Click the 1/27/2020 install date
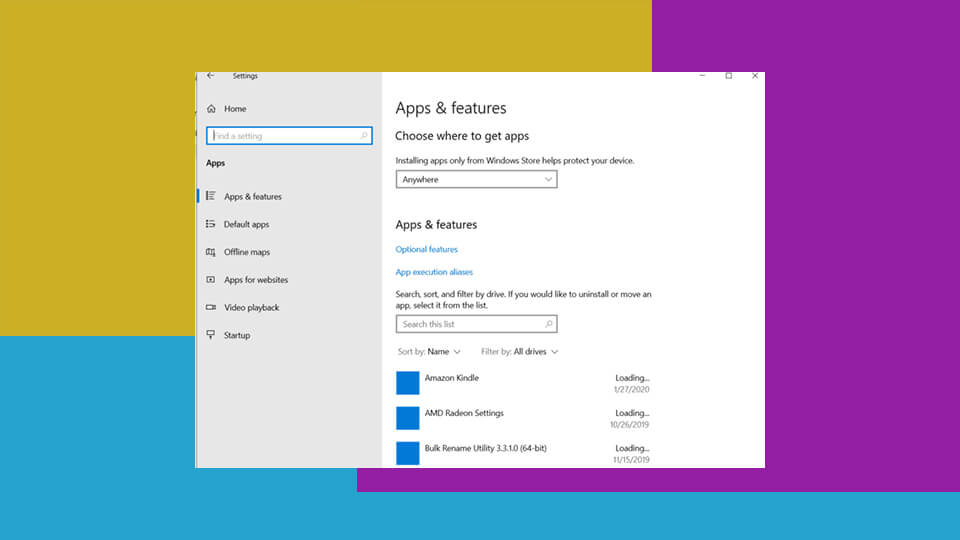Viewport: 960px width, 540px height. coord(632,389)
